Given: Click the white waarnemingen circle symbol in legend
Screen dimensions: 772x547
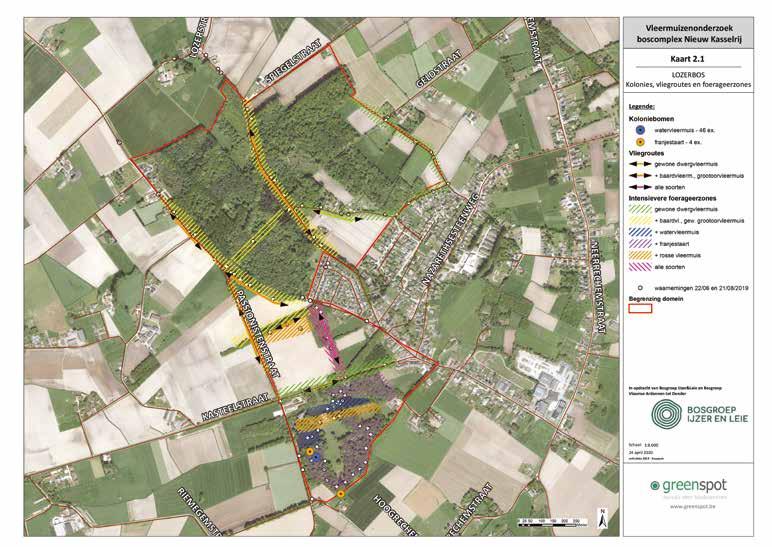Looking at the screenshot, I should (640, 288).
